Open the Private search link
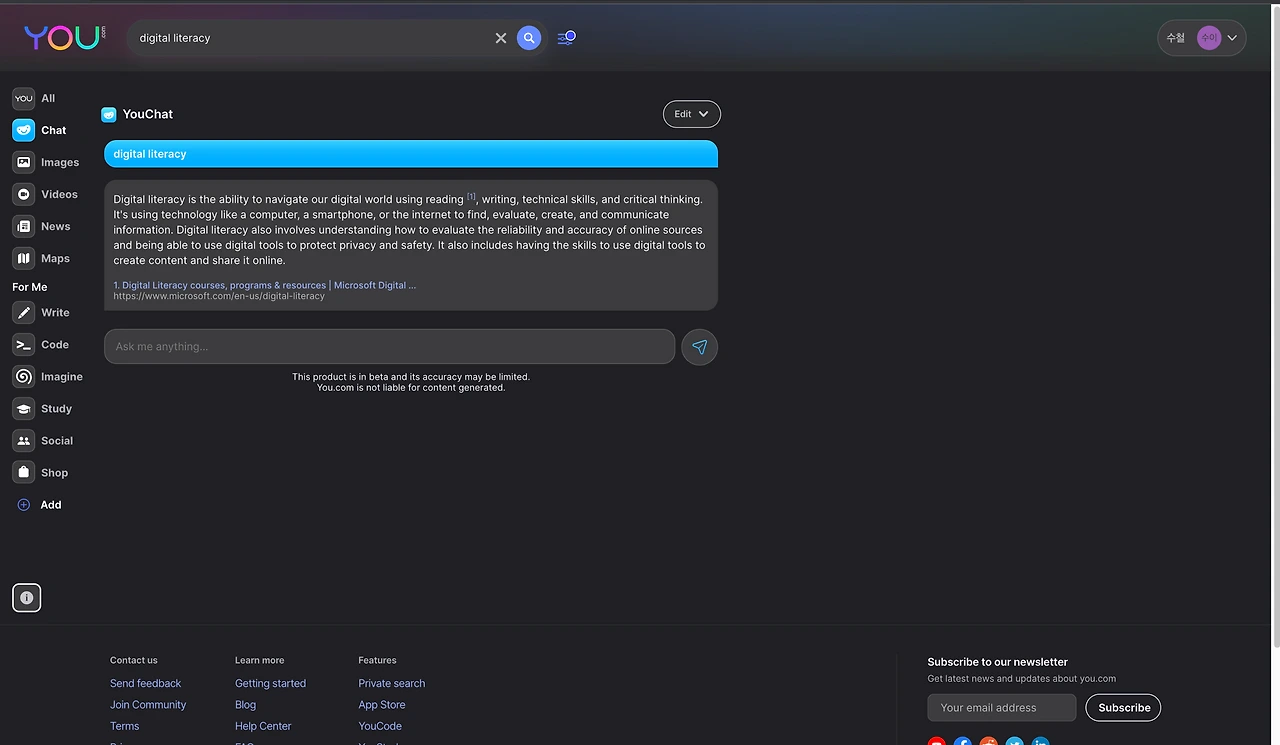The image size is (1280, 745). [x=392, y=684]
